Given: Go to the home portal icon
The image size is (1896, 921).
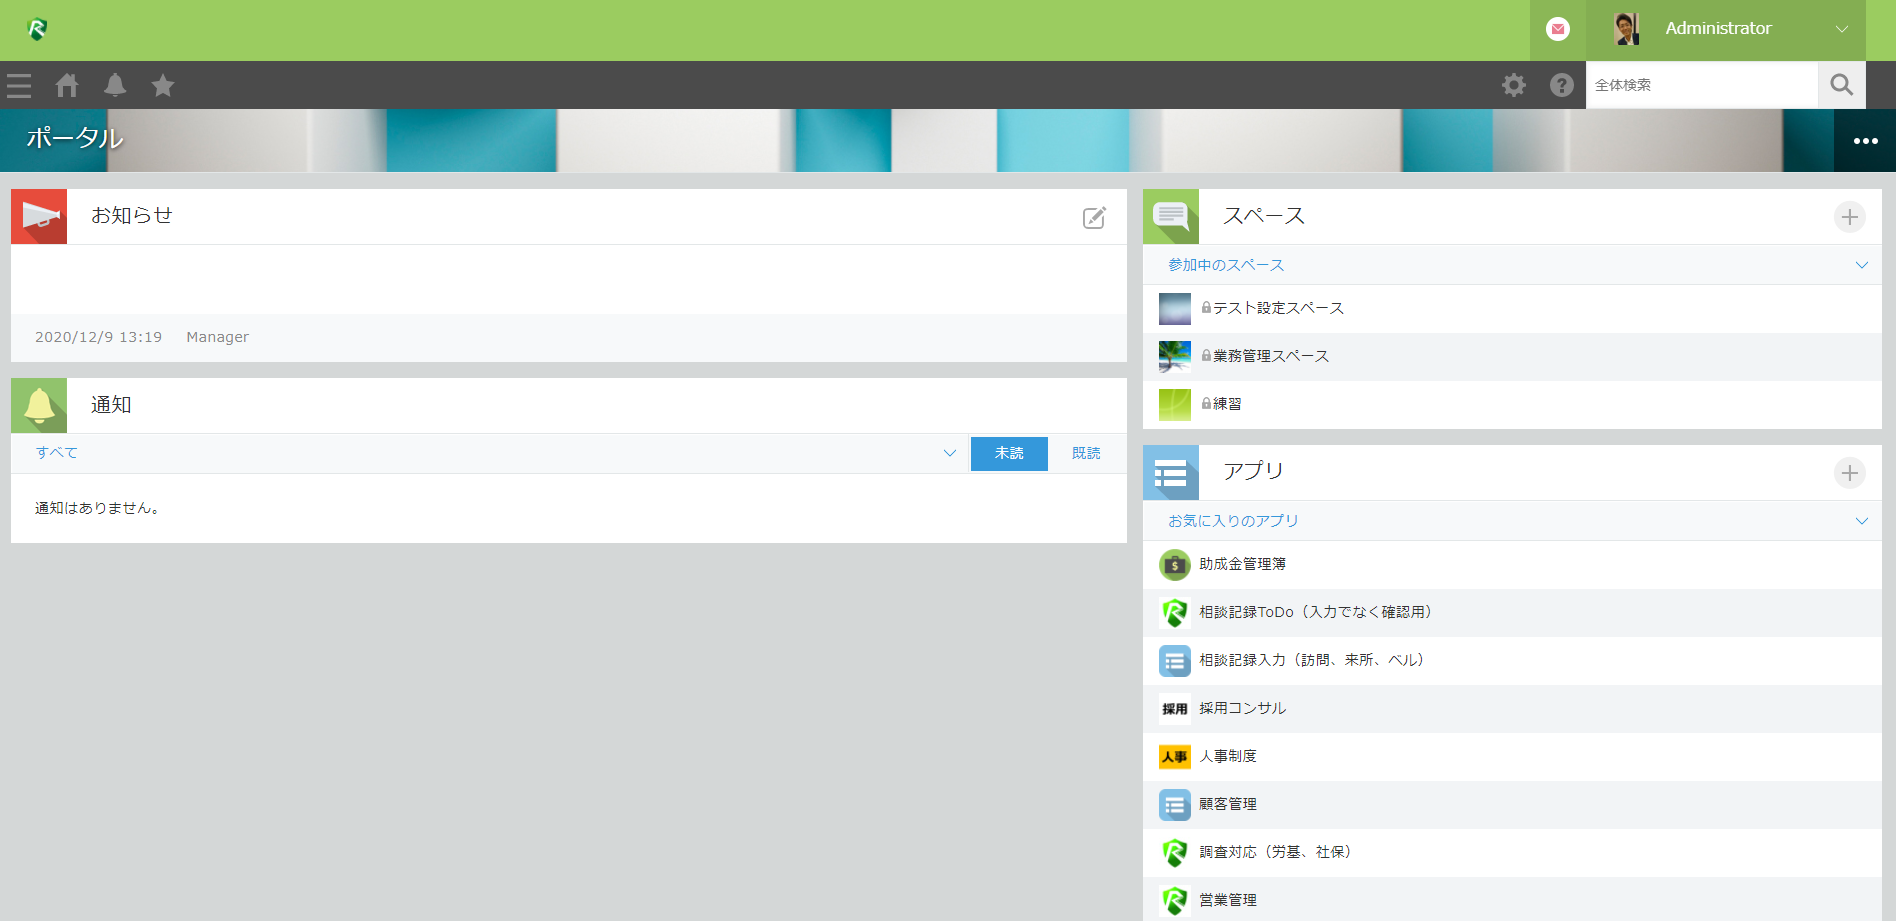Looking at the screenshot, I should (x=67, y=86).
